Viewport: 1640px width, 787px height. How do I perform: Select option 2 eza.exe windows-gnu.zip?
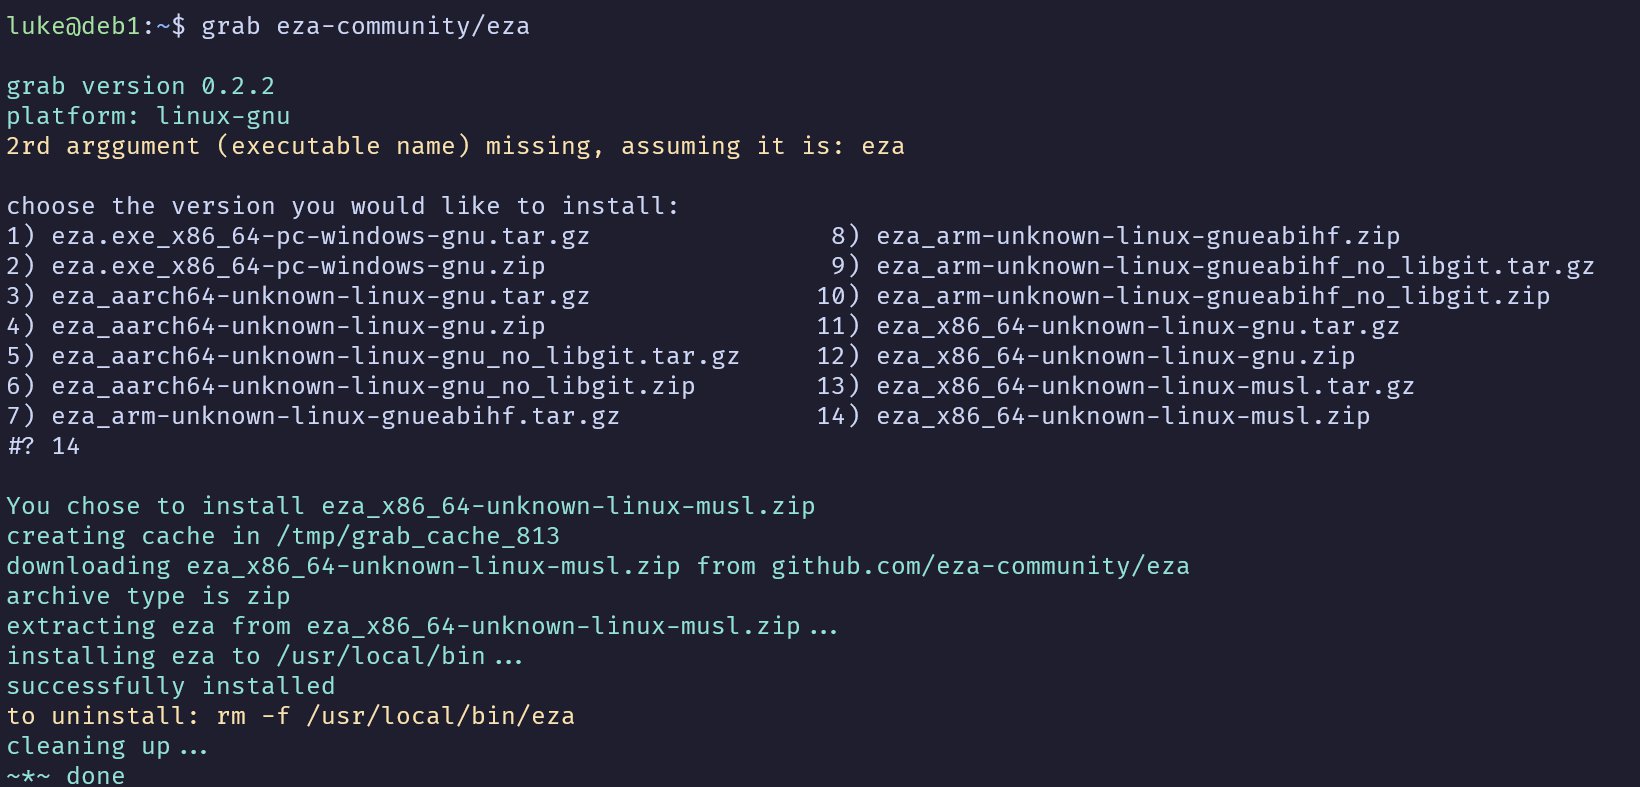[276, 266]
